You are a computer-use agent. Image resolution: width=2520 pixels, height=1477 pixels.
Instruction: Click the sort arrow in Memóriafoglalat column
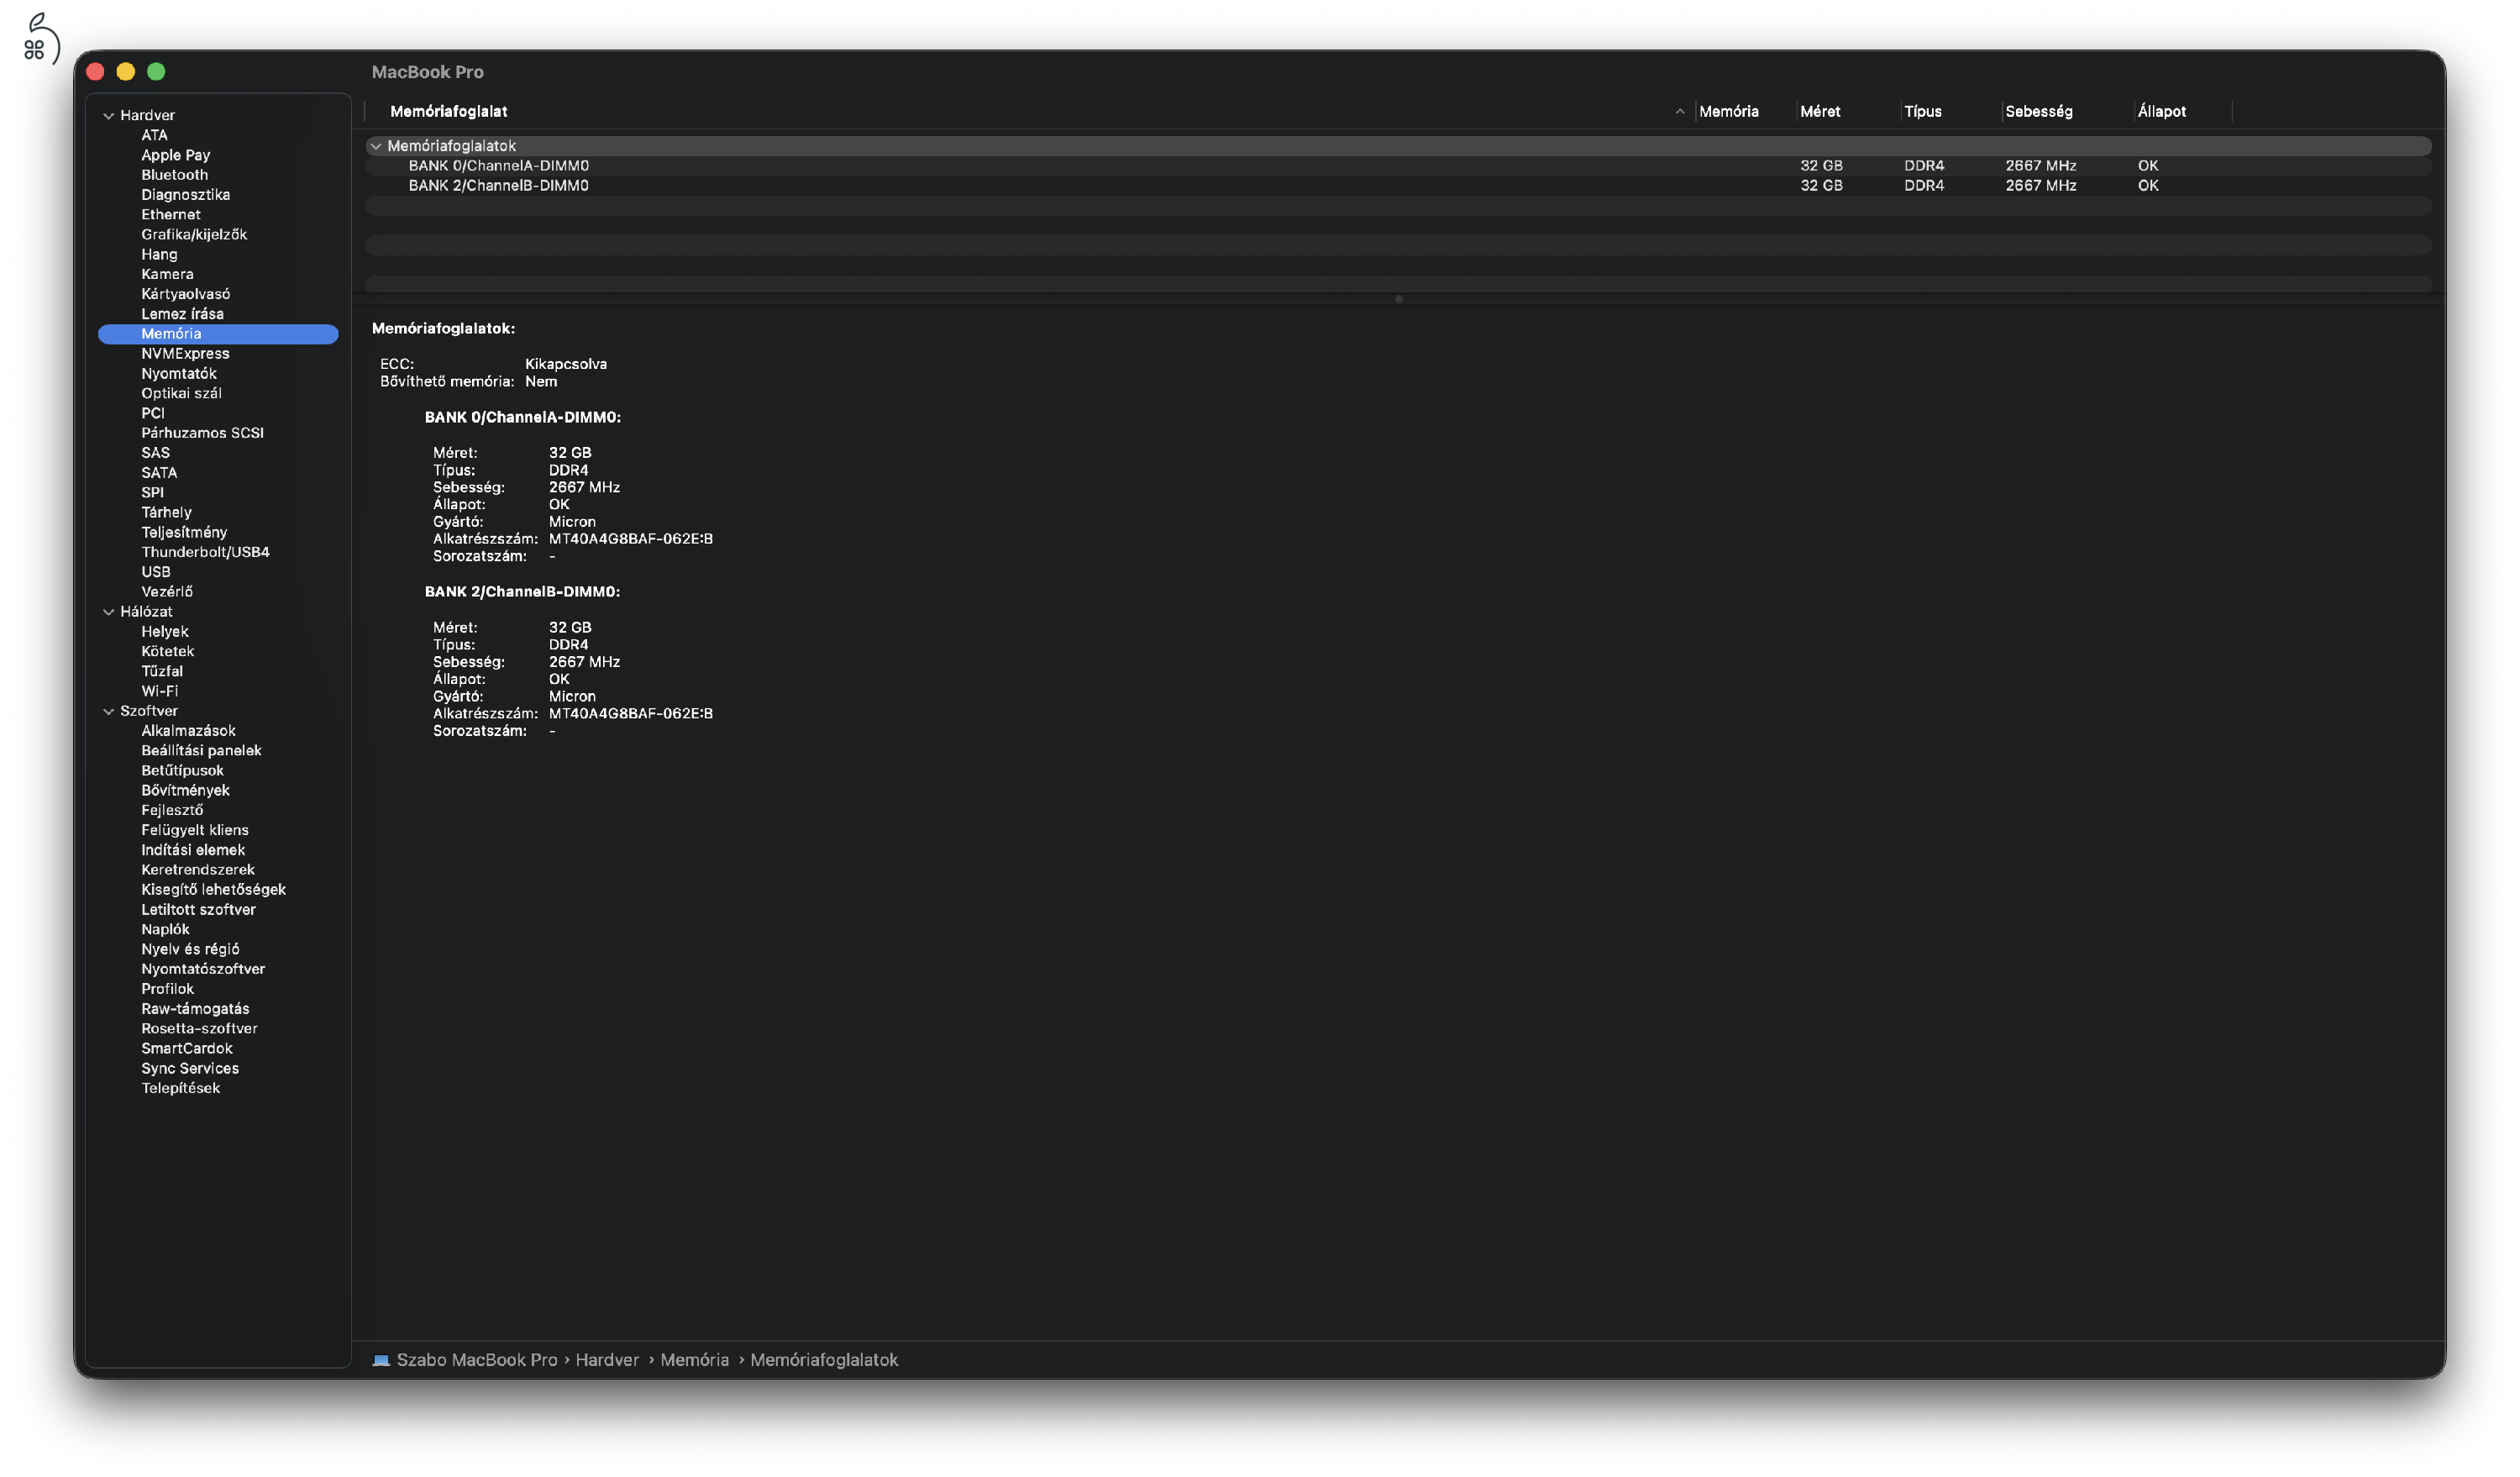click(1680, 112)
